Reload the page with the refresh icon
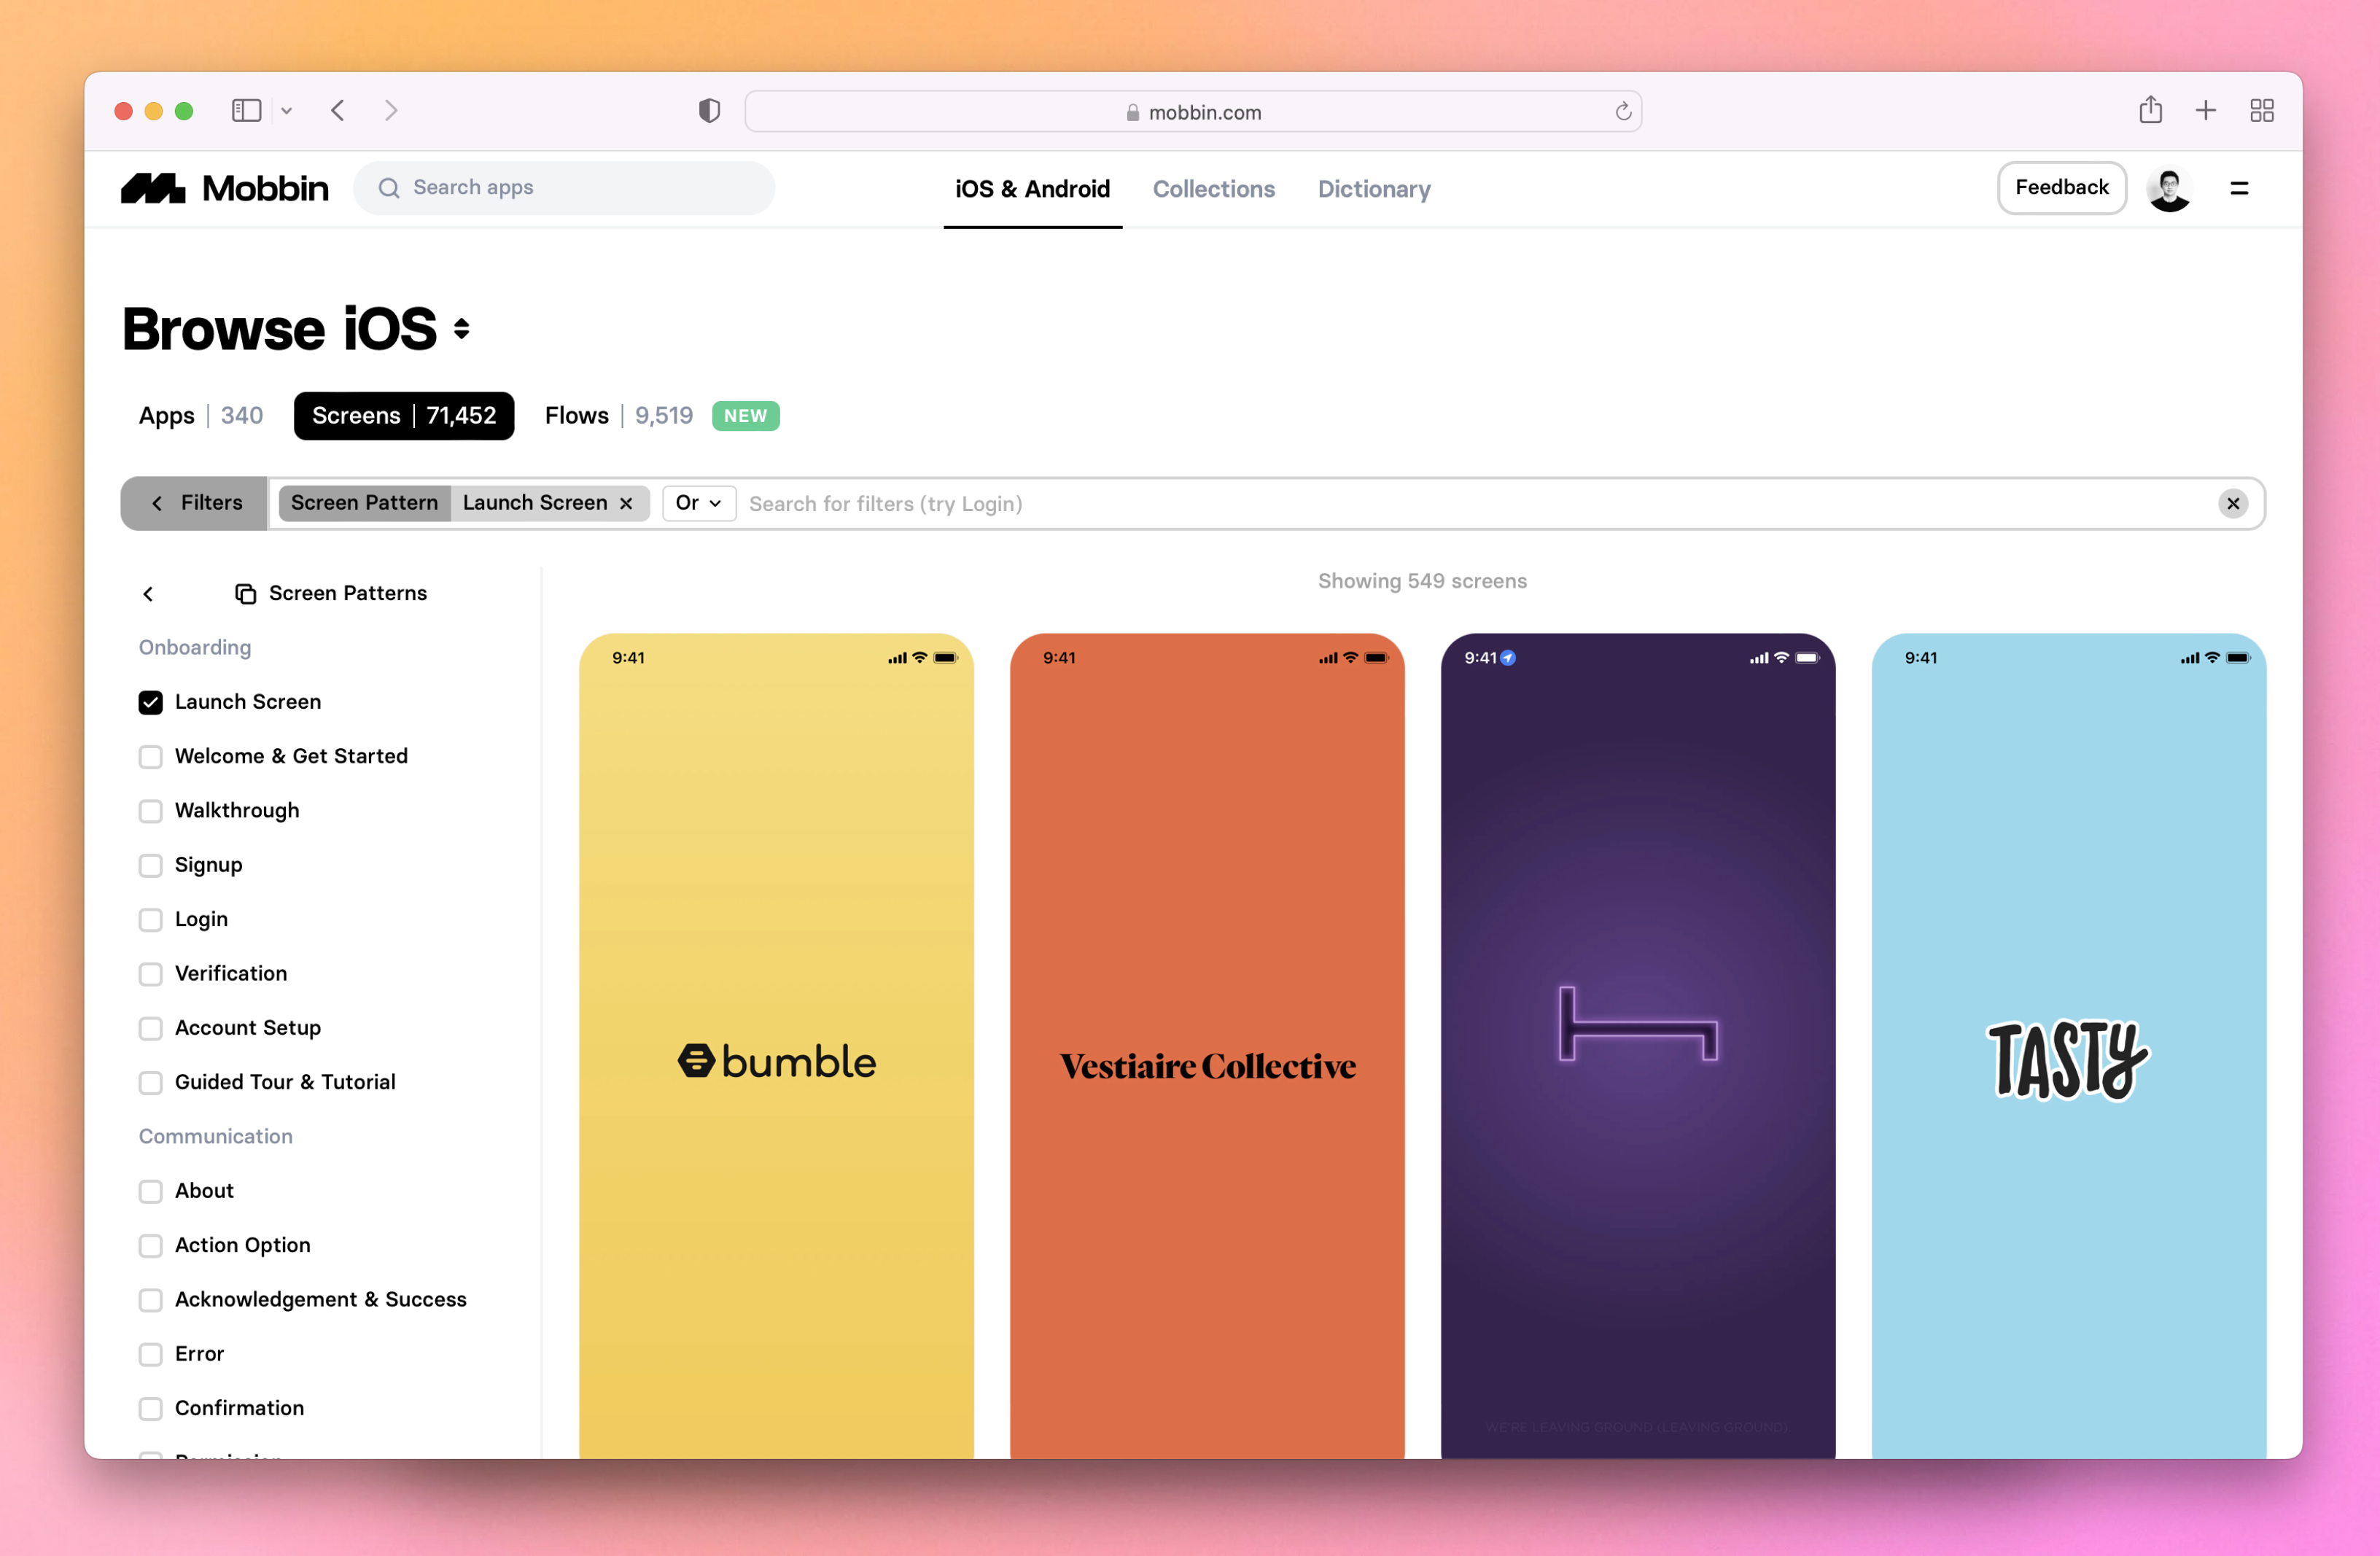2380x1556 pixels. [x=1623, y=111]
